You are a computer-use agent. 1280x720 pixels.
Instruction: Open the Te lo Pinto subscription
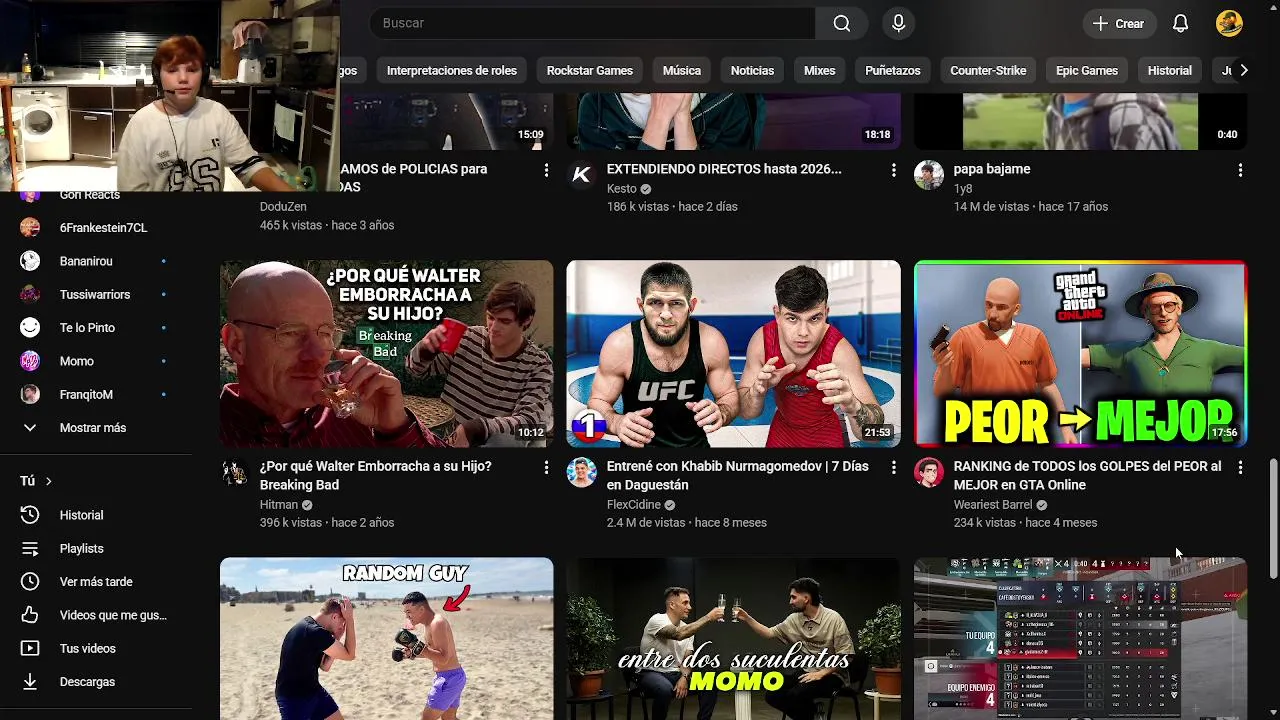click(98, 328)
